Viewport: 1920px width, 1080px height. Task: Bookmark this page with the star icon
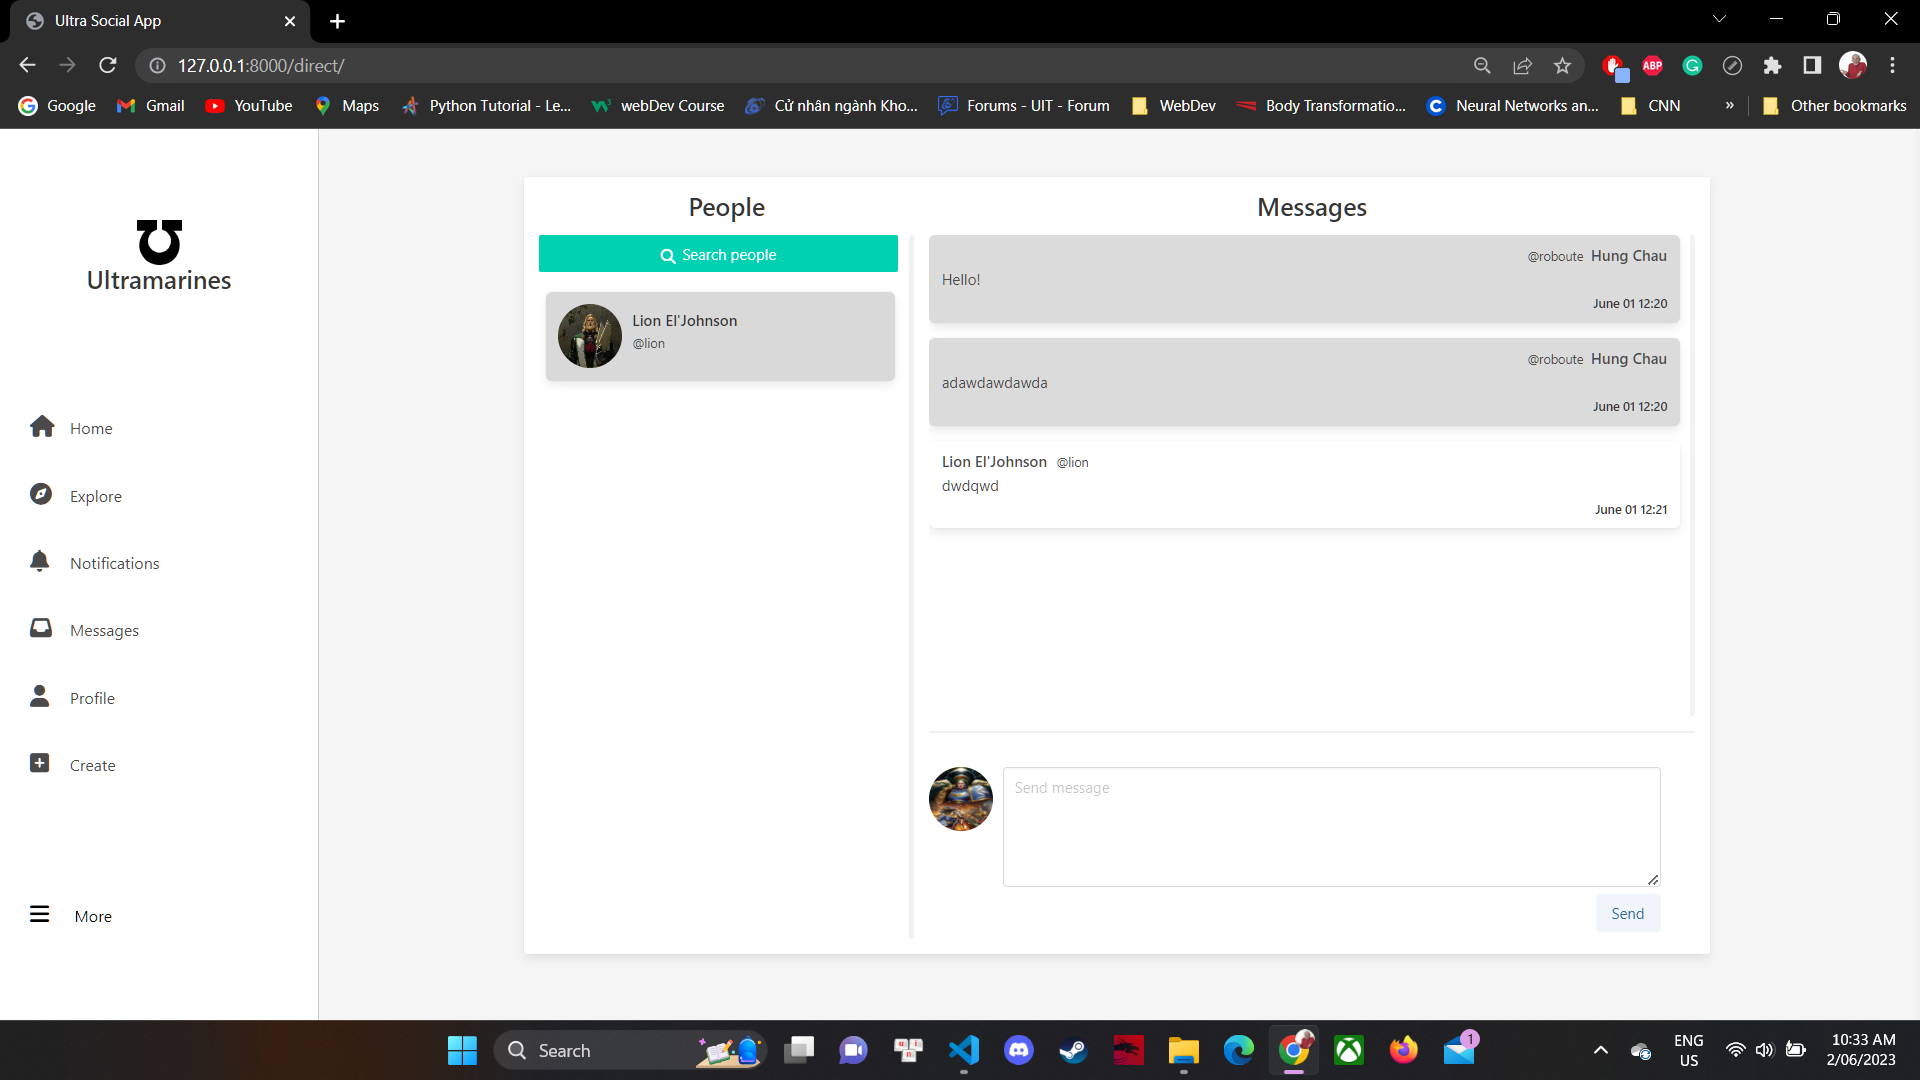[1562, 66]
